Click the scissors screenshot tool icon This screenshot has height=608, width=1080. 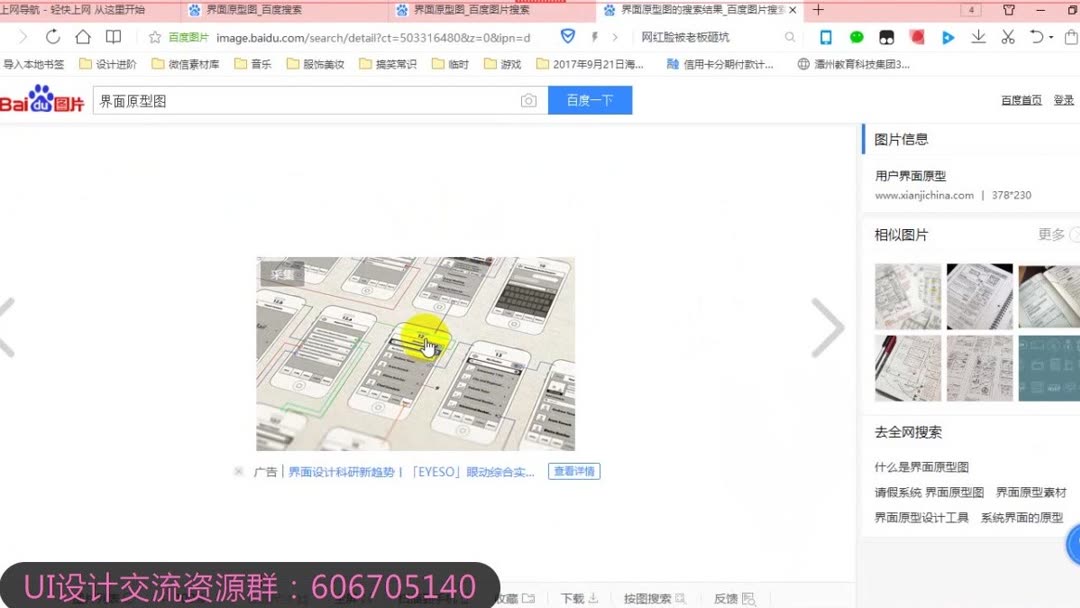click(1008, 36)
